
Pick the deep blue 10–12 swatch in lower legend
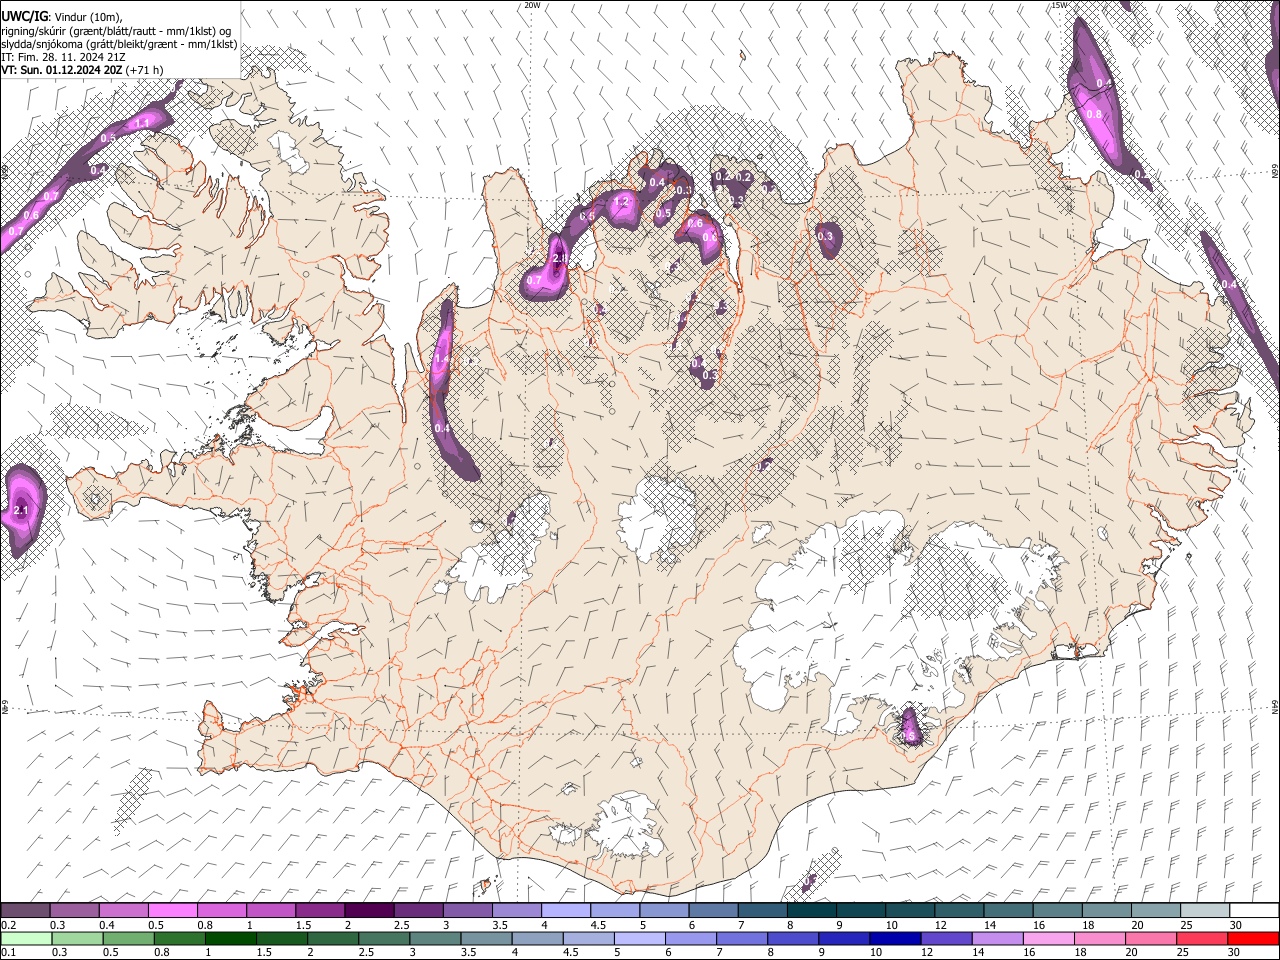897,938
